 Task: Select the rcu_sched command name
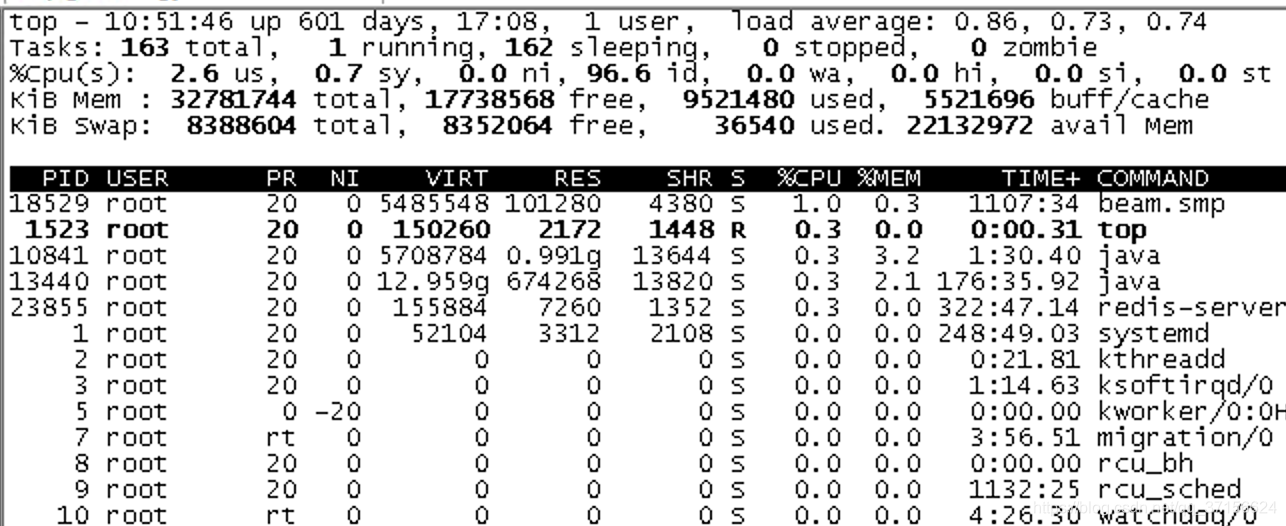point(1168,488)
